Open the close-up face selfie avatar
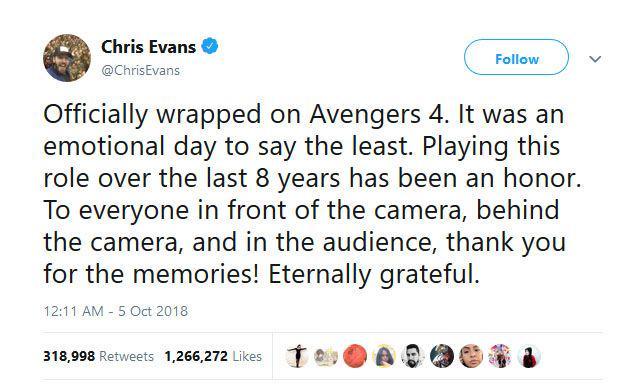644x388 pixels. point(471,356)
